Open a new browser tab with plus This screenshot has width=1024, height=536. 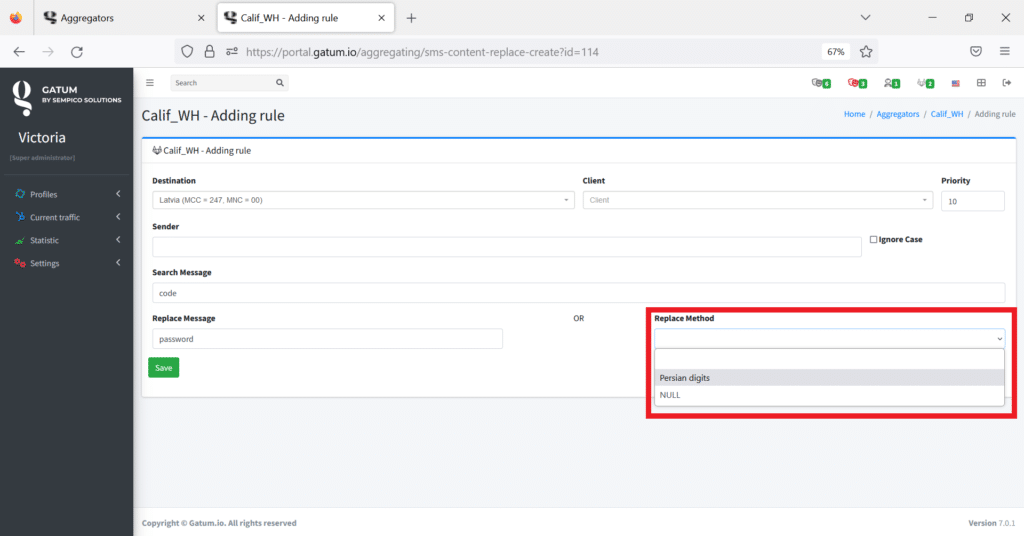coord(411,18)
